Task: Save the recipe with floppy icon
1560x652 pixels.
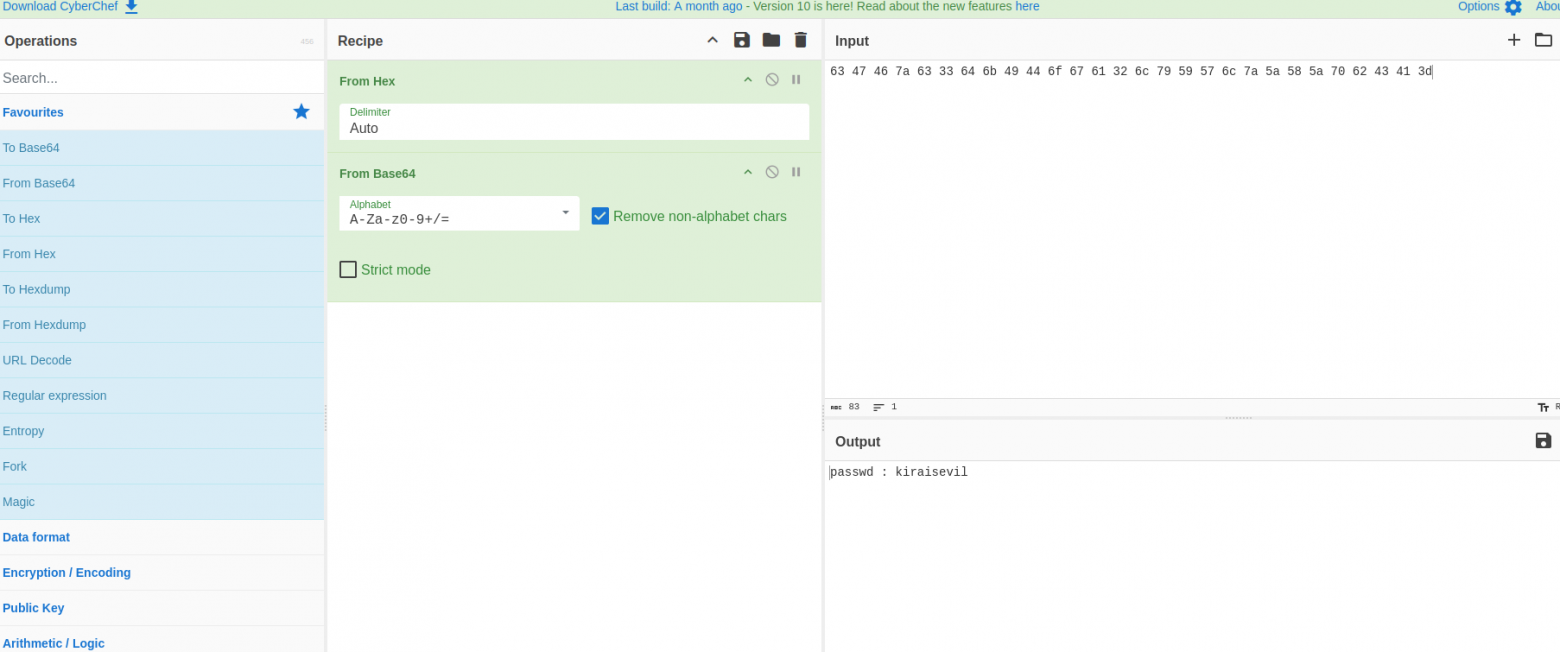Action: pos(741,40)
